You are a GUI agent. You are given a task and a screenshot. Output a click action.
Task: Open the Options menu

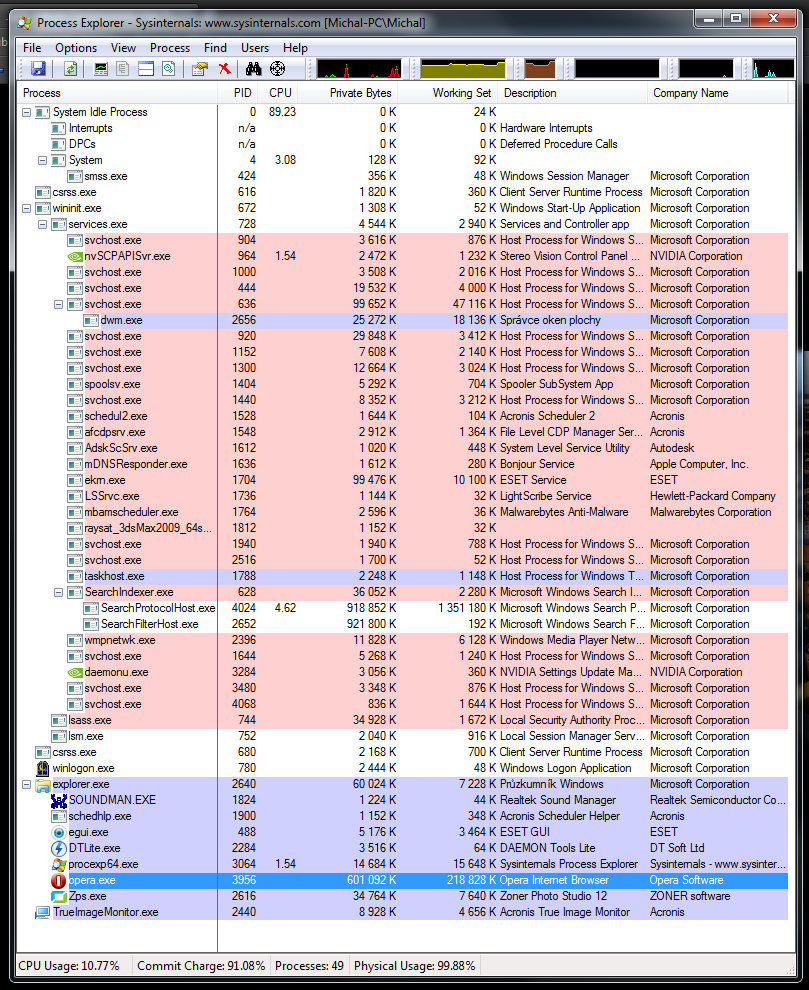pyautogui.click(x=76, y=48)
